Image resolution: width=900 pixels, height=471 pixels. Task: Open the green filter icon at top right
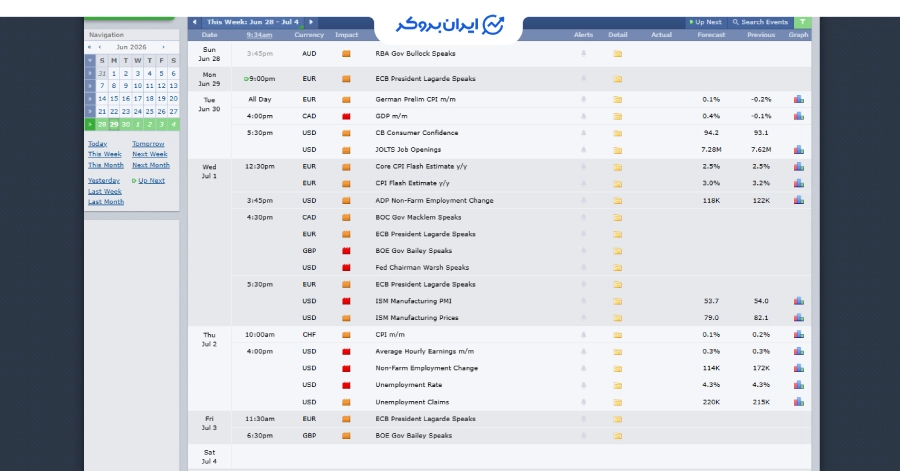pos(802,22)
